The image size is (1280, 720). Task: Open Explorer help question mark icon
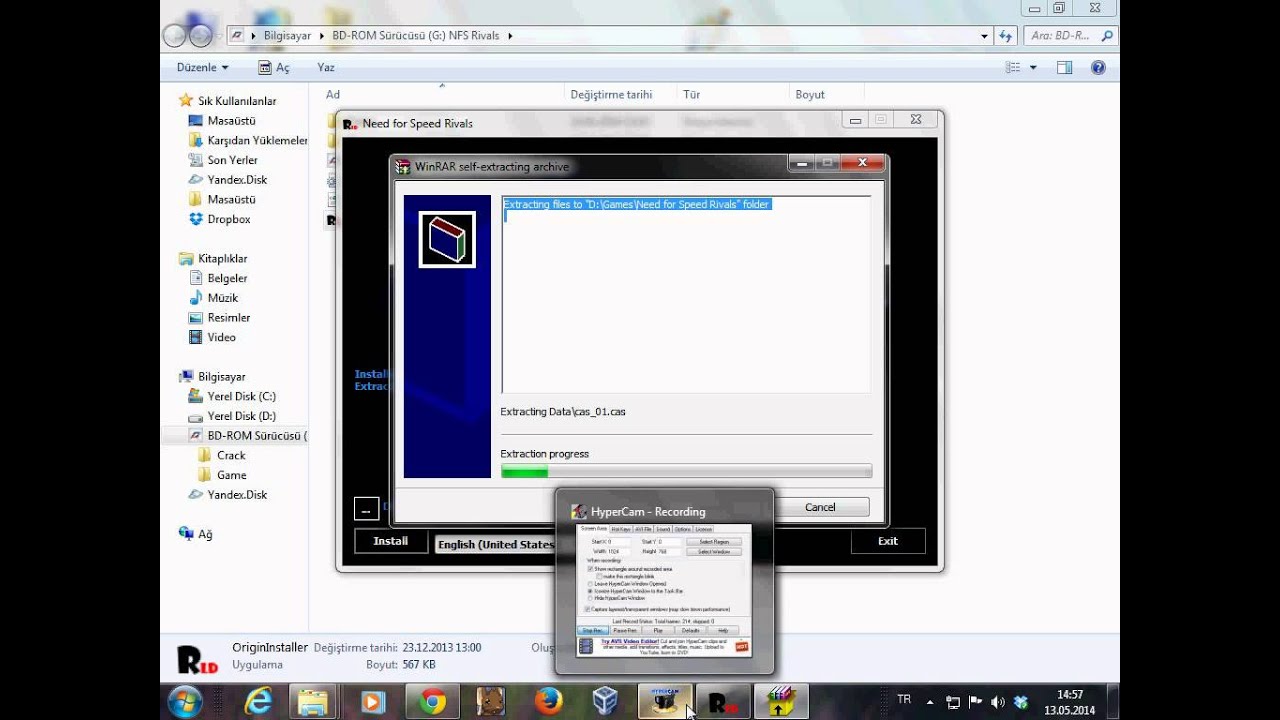pos(1098,67)
